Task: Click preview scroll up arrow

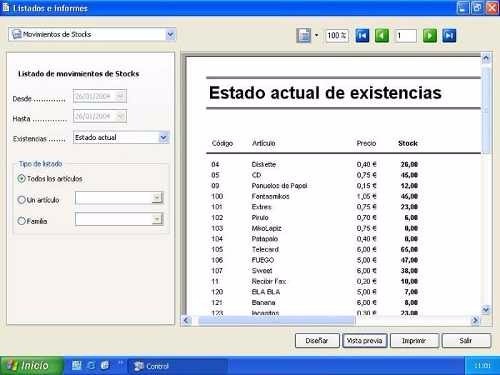Action: [486, 59]
